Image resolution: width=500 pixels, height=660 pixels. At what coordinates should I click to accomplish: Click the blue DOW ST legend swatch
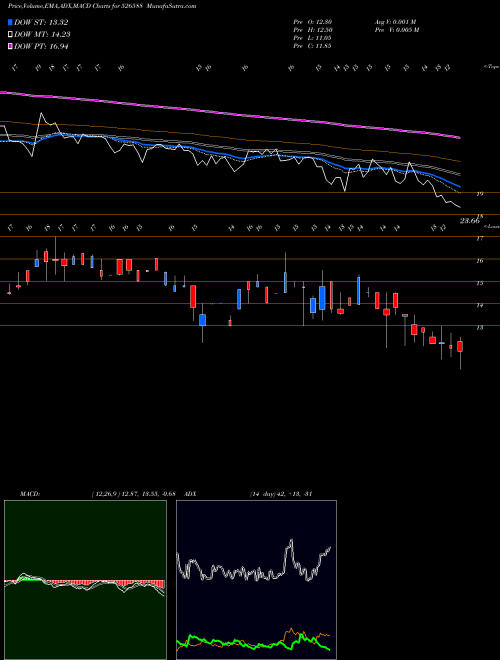pyautogui.click(x=10, y=22)
